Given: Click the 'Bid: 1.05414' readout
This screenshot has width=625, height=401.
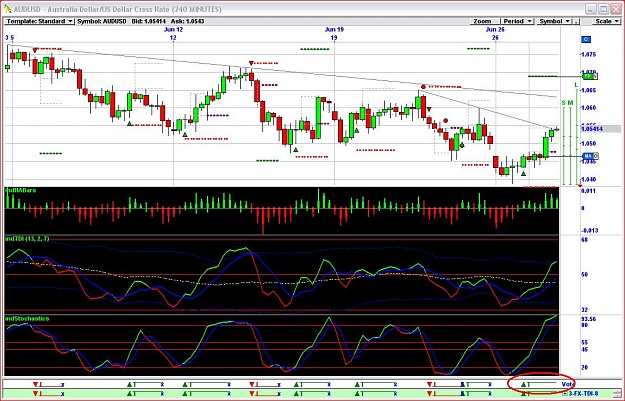Looking at the screenshot, I should tap(149, 21).
